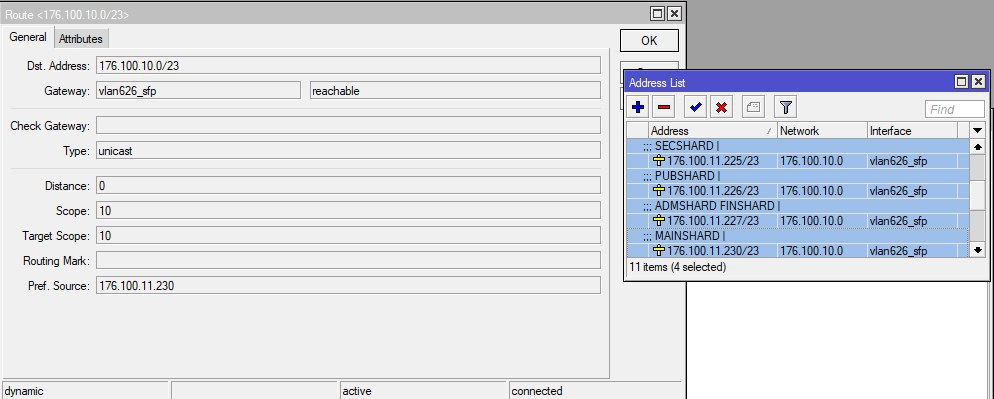This screenshot has width=994, height=399.
Task: Add new address with plus icon
Action: (x=638, y=107)
